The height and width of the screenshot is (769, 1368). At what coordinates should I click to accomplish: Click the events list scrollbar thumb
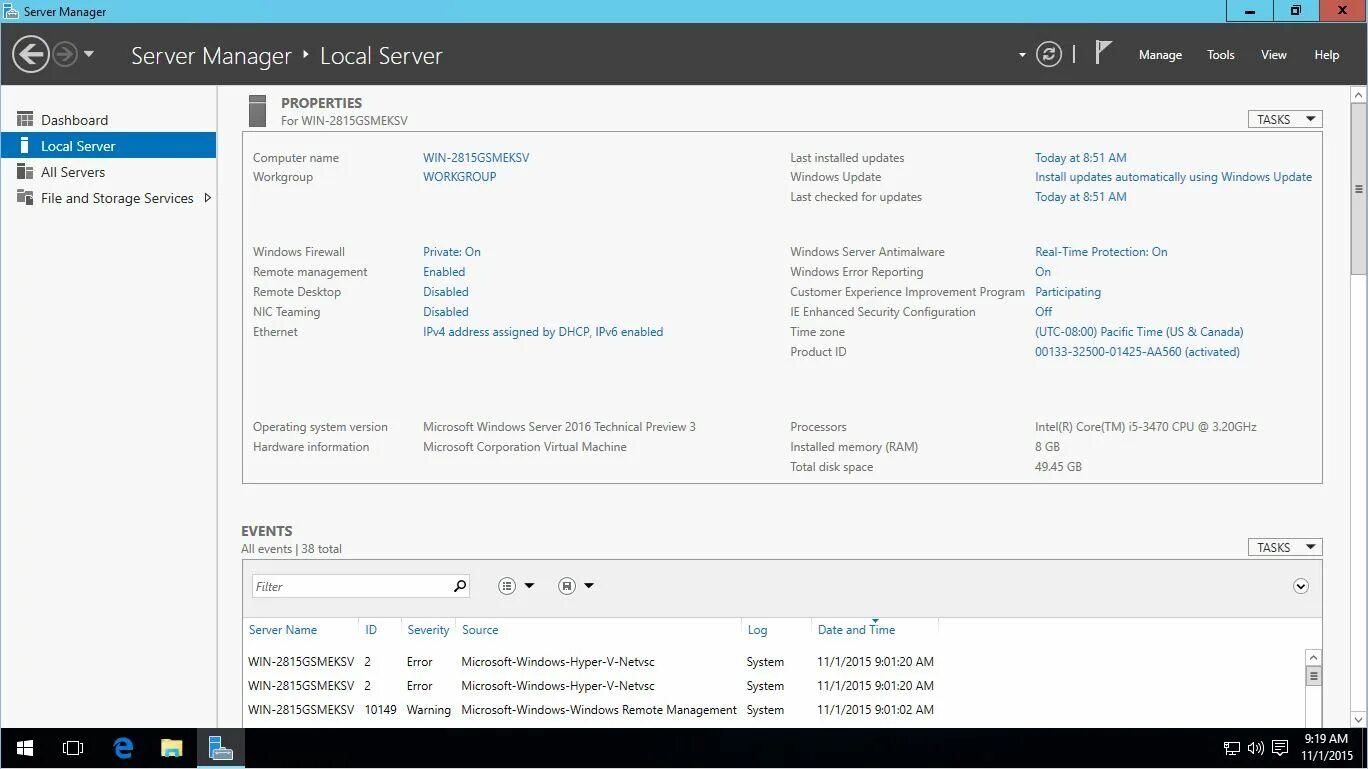[1314, 676]
